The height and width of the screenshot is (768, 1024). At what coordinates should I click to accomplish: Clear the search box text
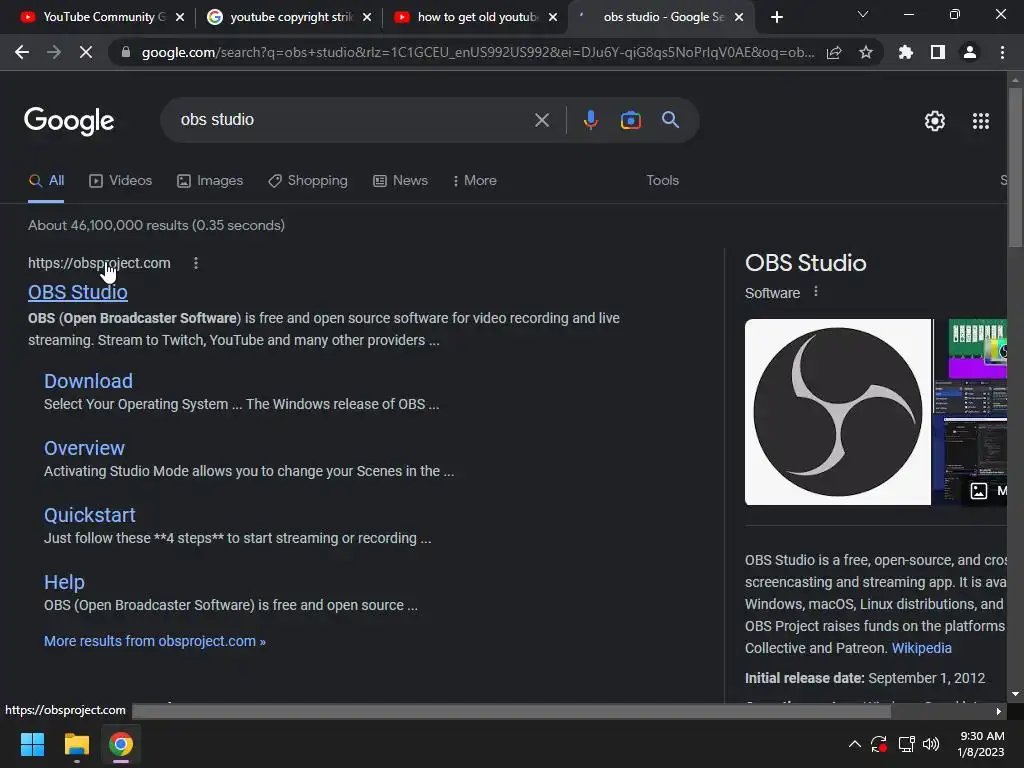(541, 120)
